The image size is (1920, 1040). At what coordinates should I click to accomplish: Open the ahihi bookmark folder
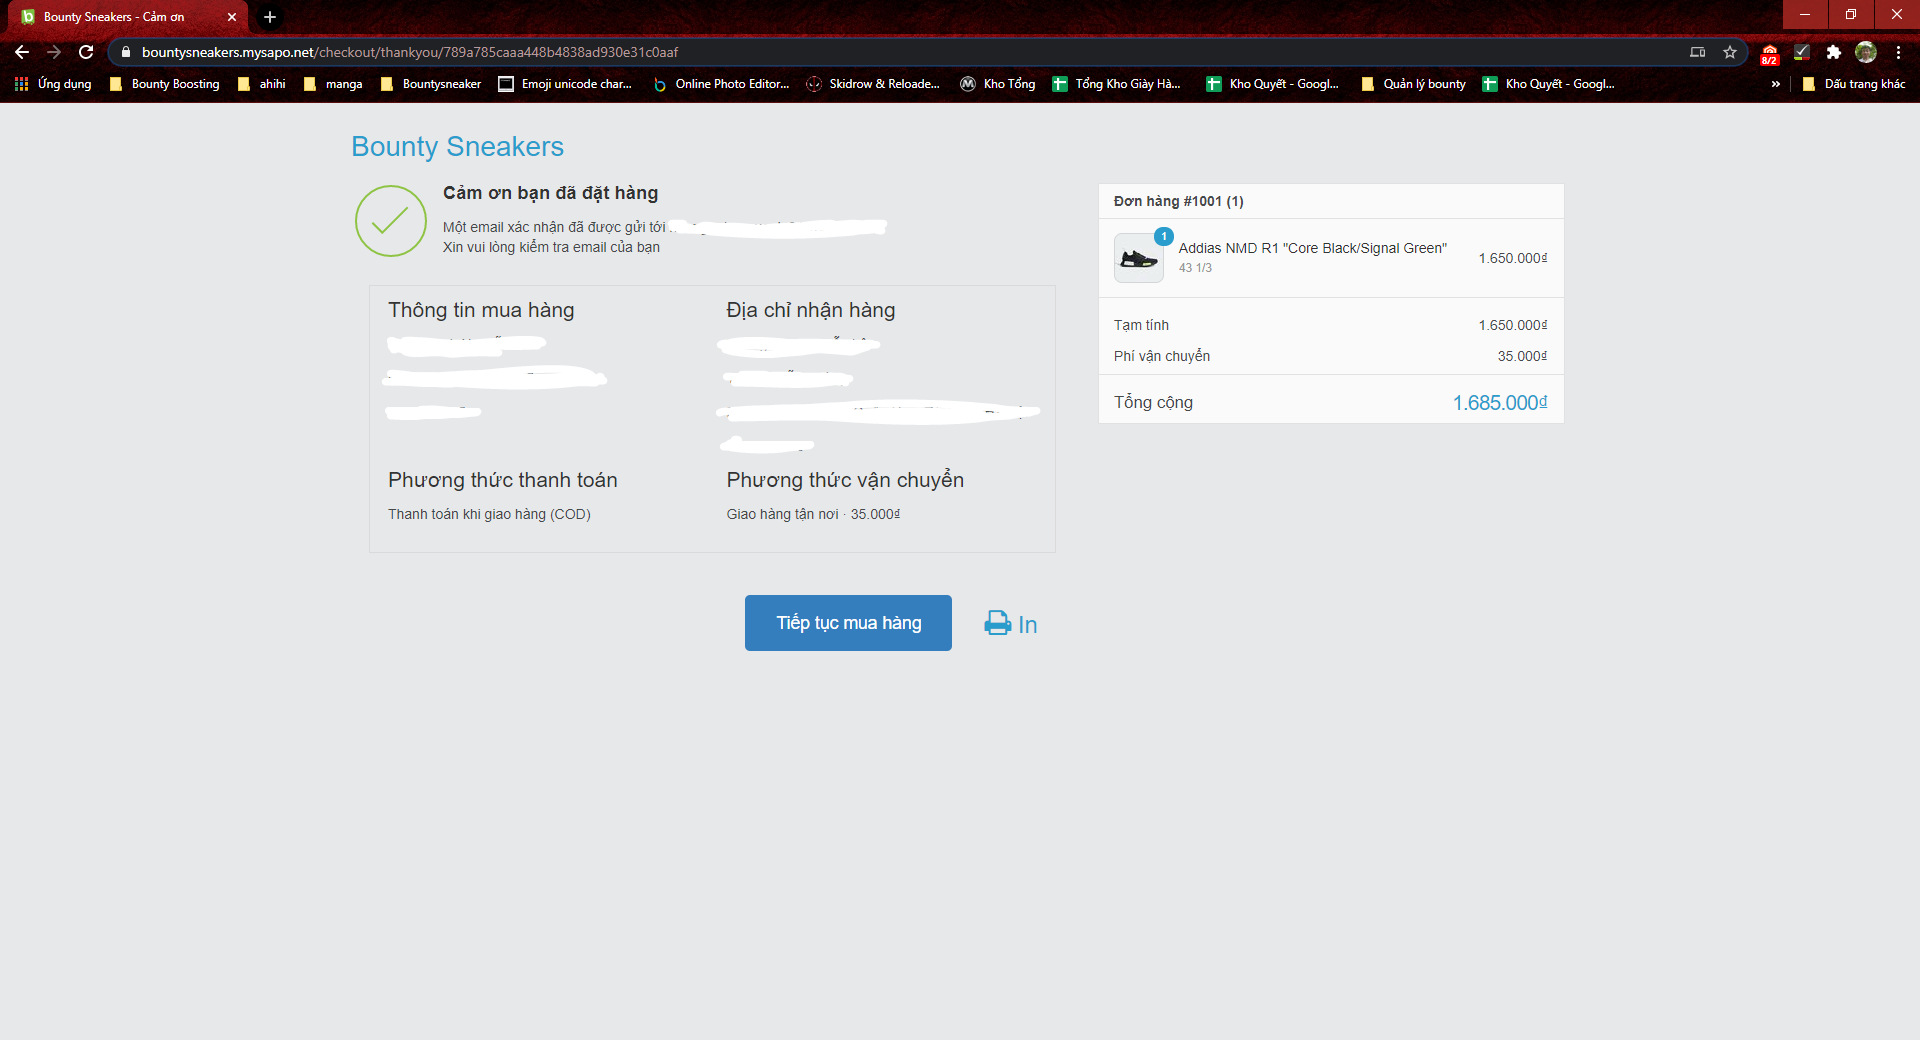tap(261, 84)
